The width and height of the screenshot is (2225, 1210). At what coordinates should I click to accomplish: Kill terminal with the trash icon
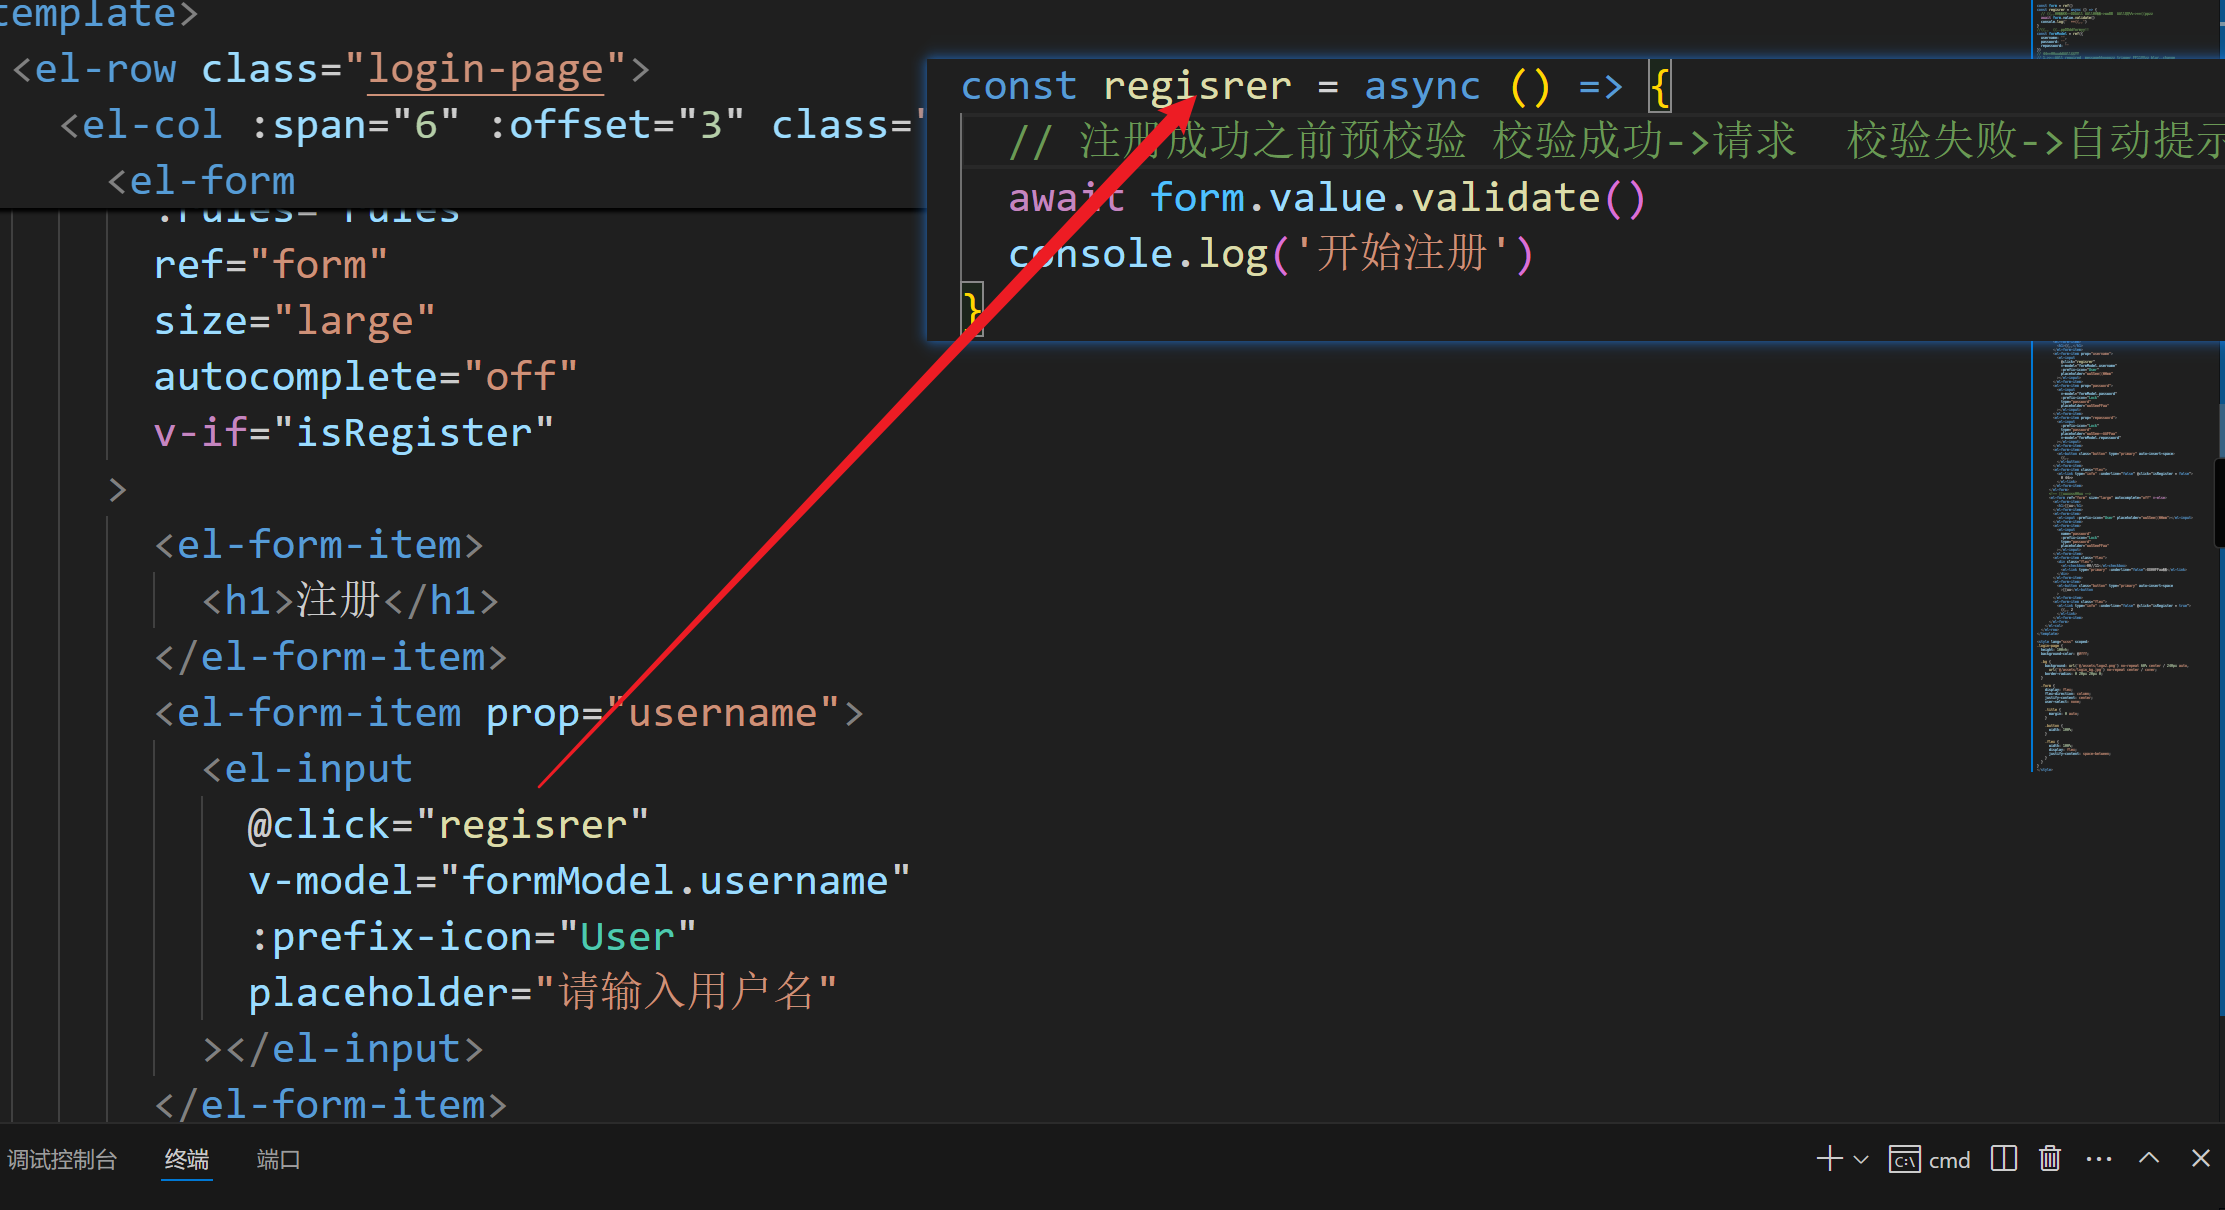[x=2050, y=1159]
